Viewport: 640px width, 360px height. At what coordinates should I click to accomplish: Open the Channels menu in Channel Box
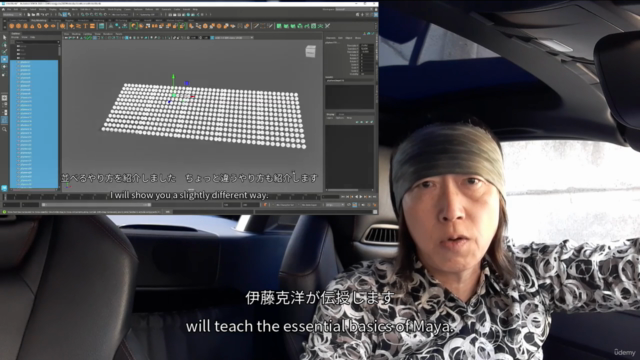(331, 38)
